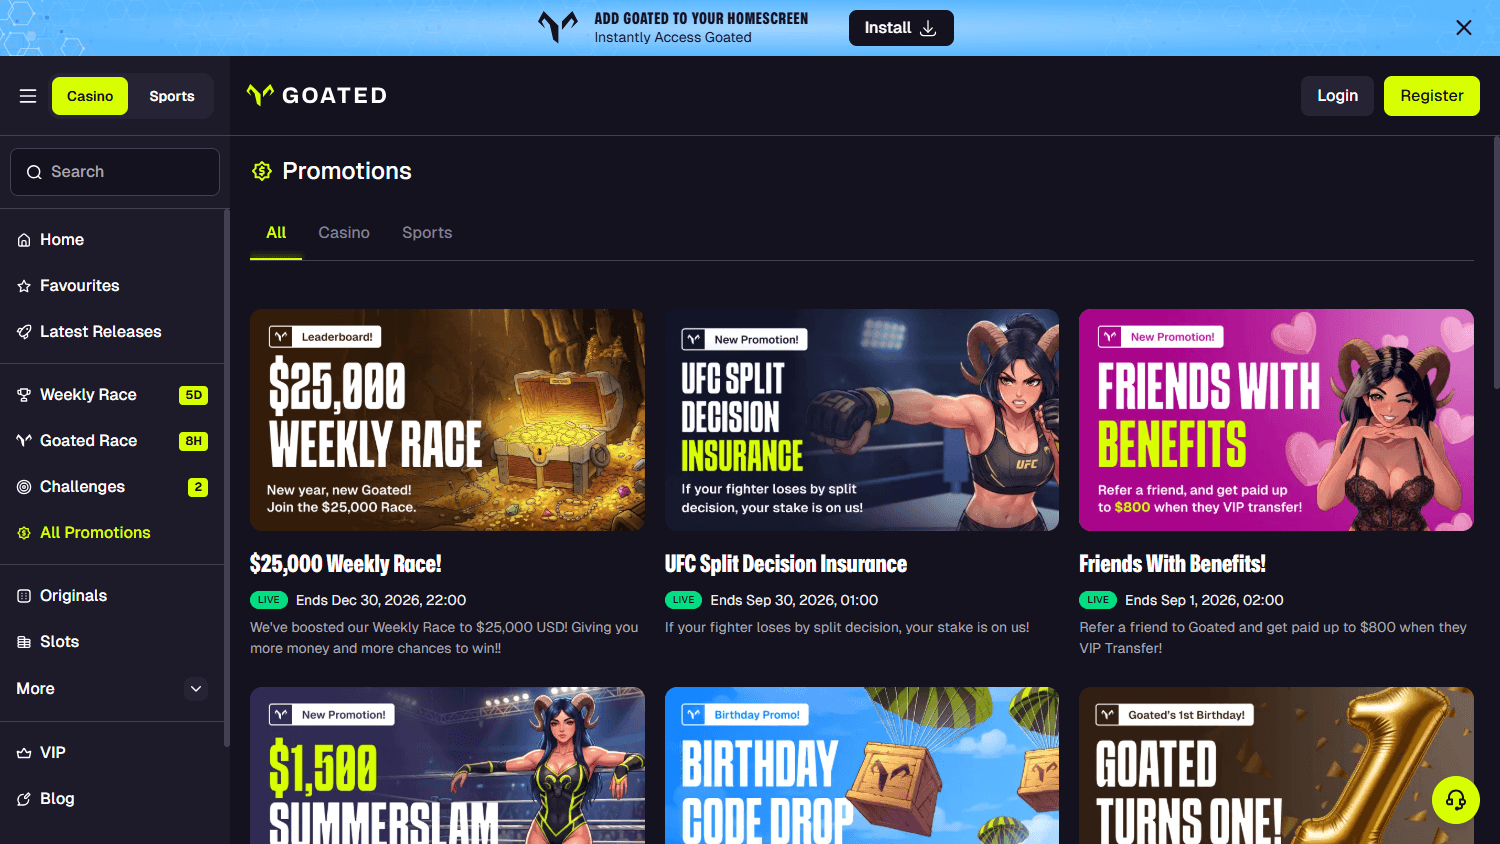Click the Blog external link icon
This screenshot has height=844, width=1500.
(24, 799)
